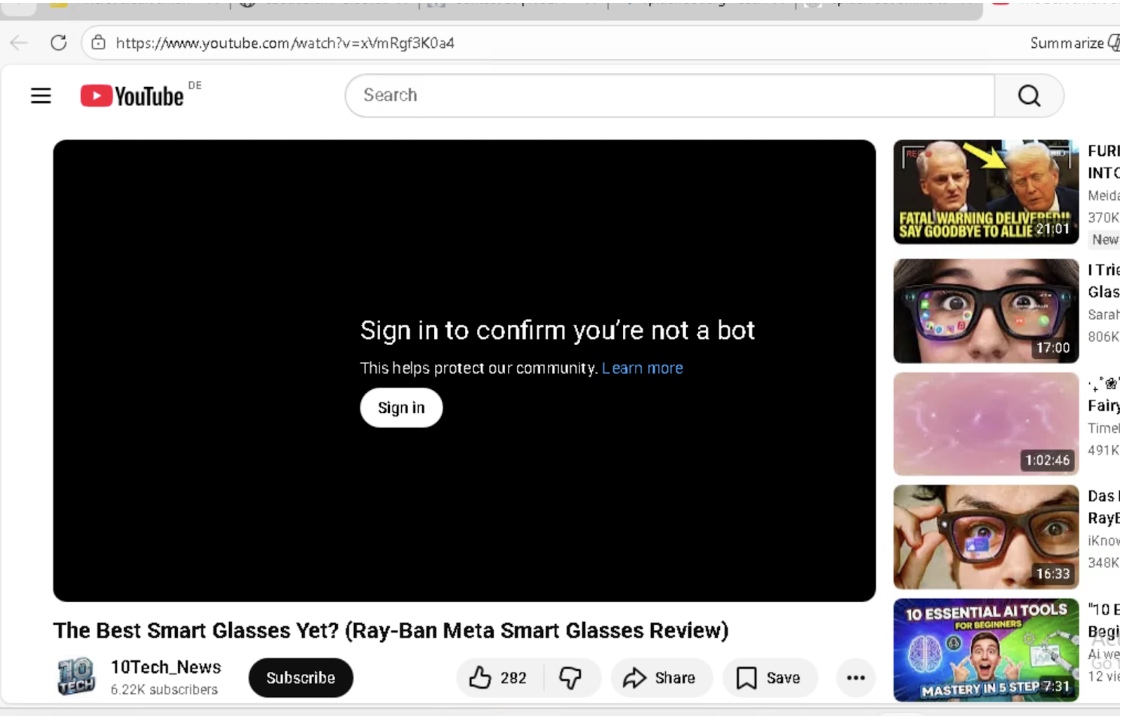Click the YouTube logo

tap(133, 96)
